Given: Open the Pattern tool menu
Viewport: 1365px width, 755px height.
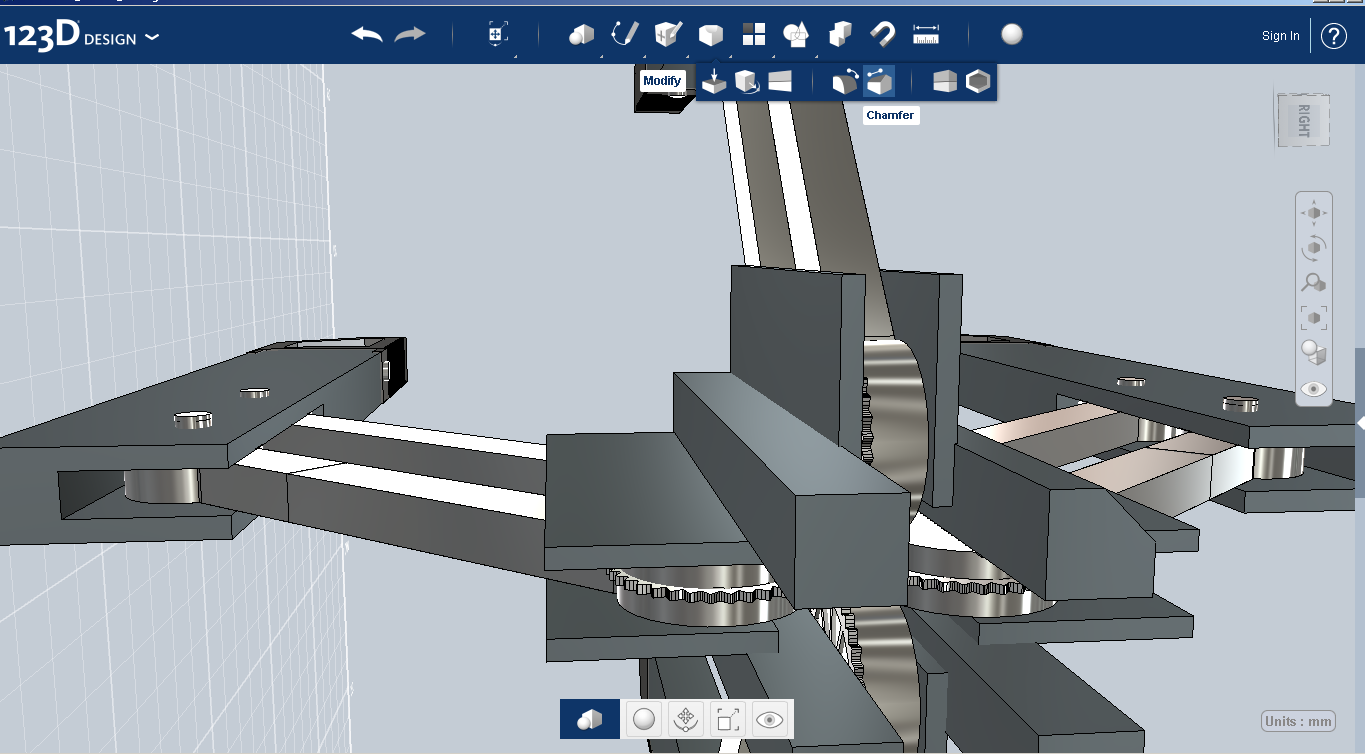Looking at the screenshot, I should [x=753, y=35].
